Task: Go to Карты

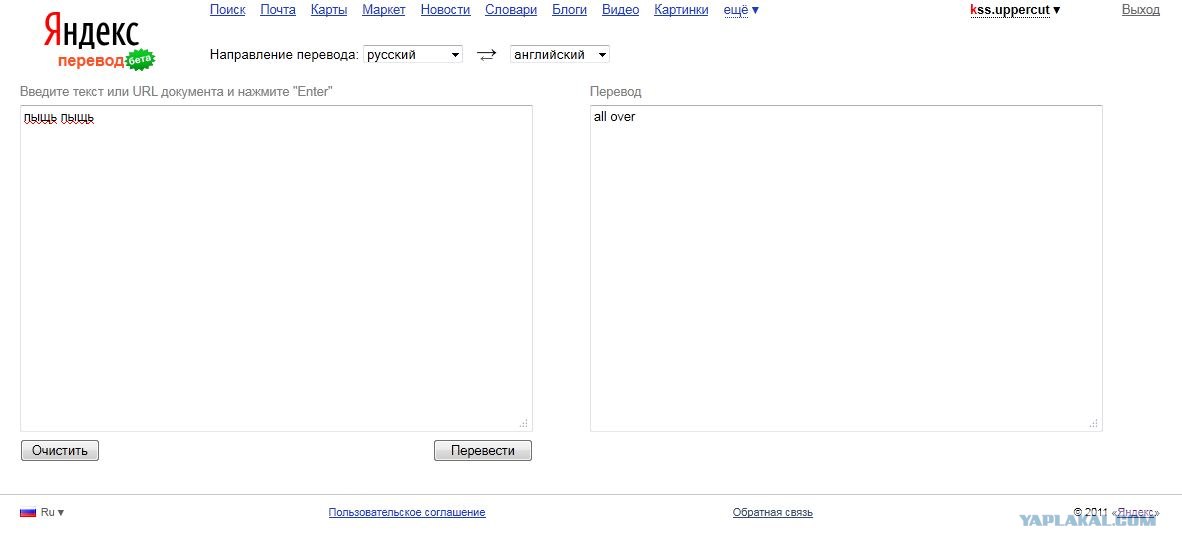Action: [x=329, y=10]
